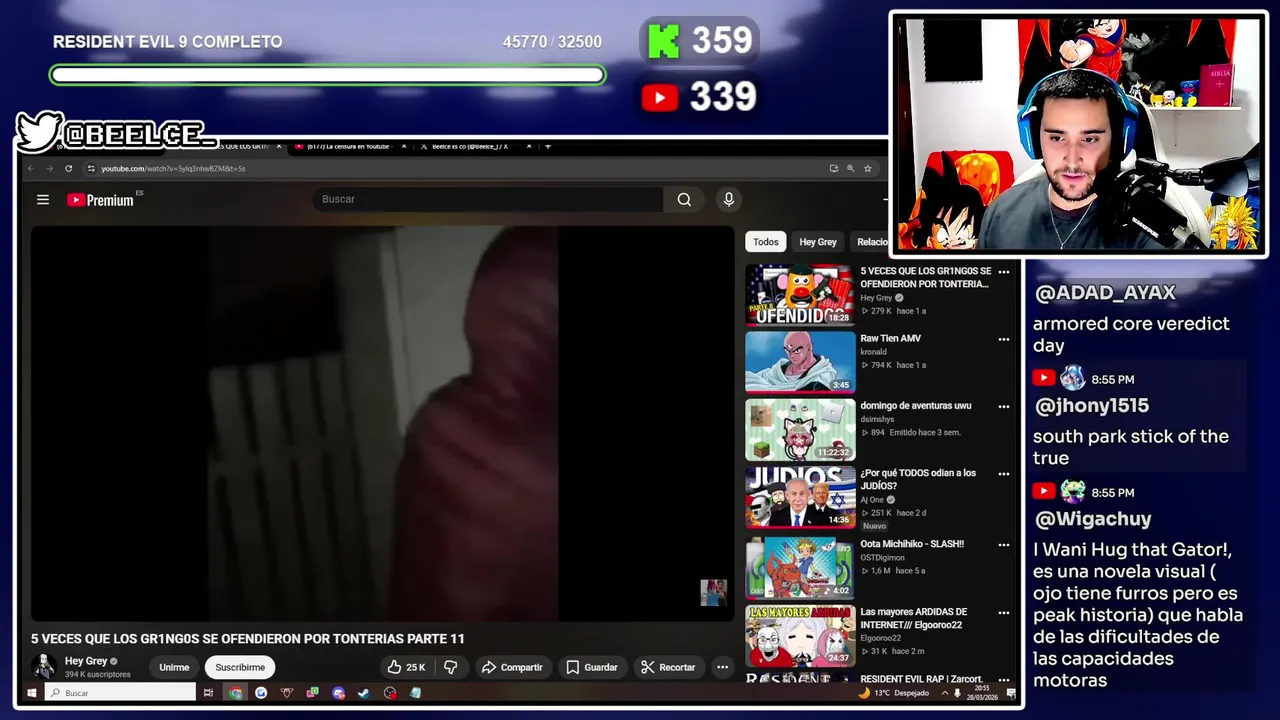Open the taskbar clock showing 20:55
1280x720 pixels.
click(982, 693)
